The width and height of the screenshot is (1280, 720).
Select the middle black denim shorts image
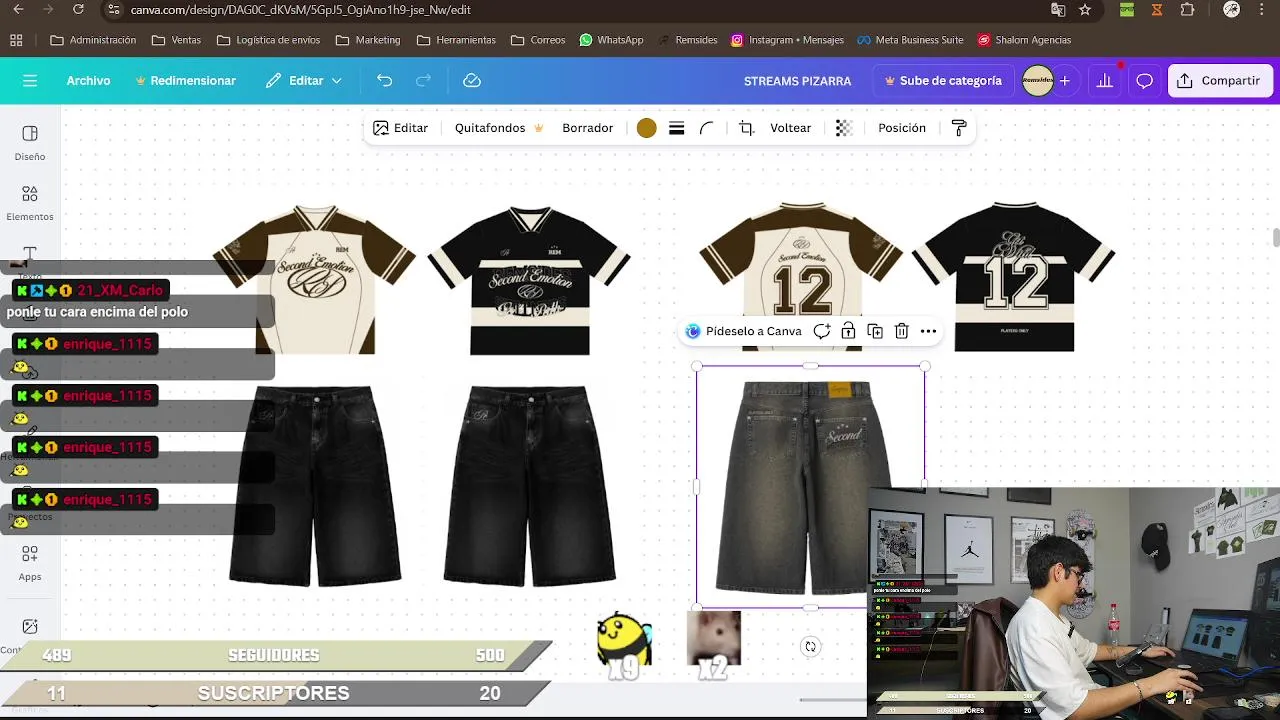529,485
